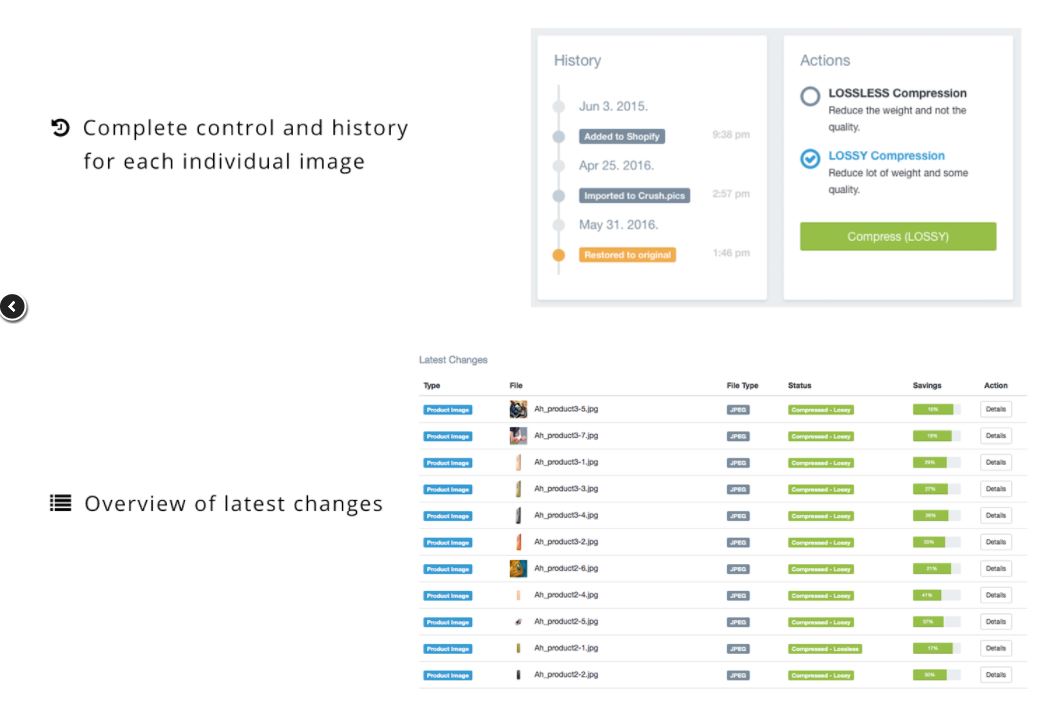1064x715 pixels.
Task: Click the black previous-slide arrow icon
Action: tap(13, 307)
